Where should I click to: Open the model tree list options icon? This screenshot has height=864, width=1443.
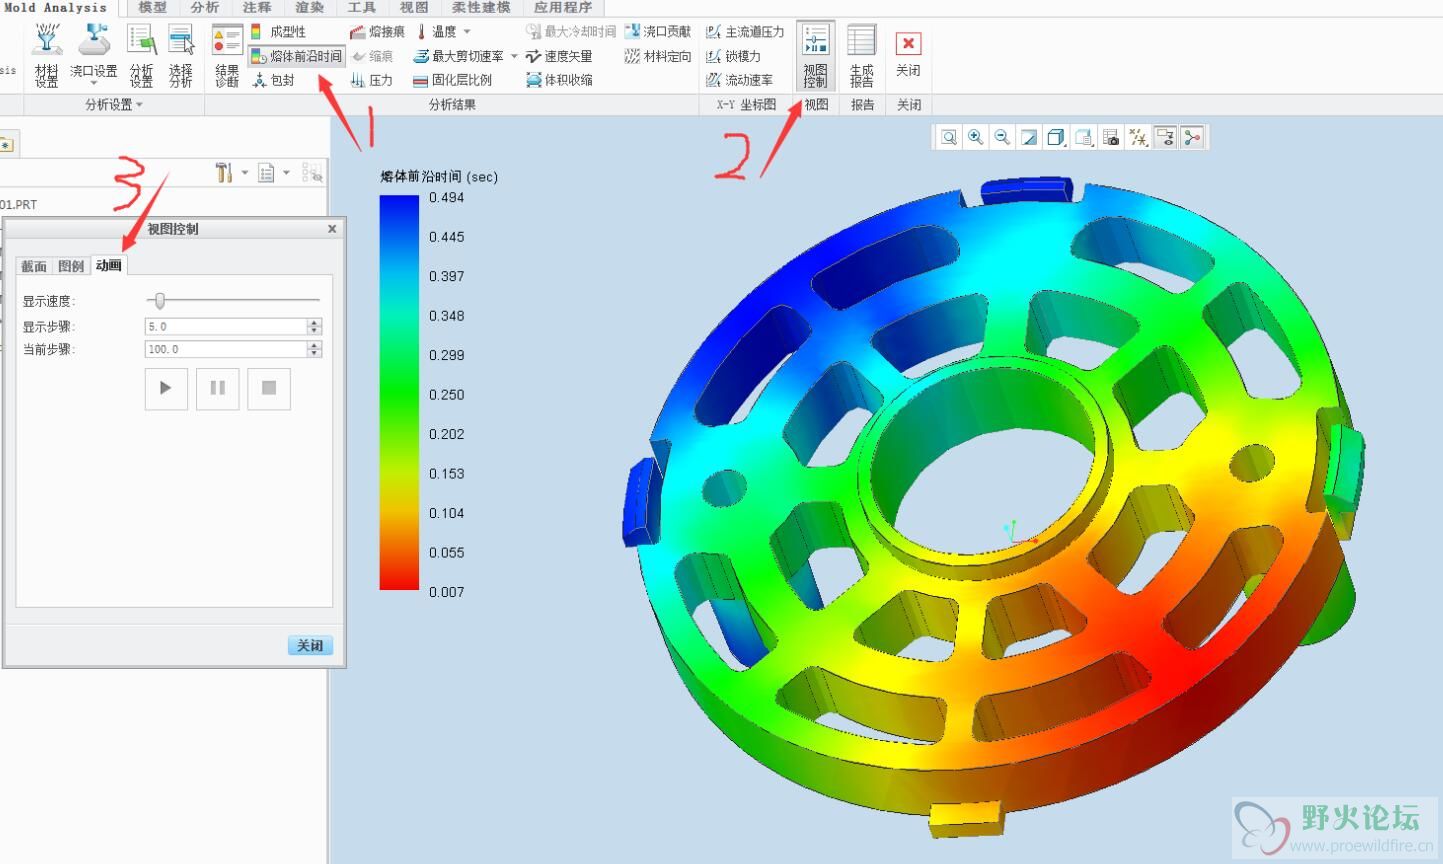tap(266, 173)
